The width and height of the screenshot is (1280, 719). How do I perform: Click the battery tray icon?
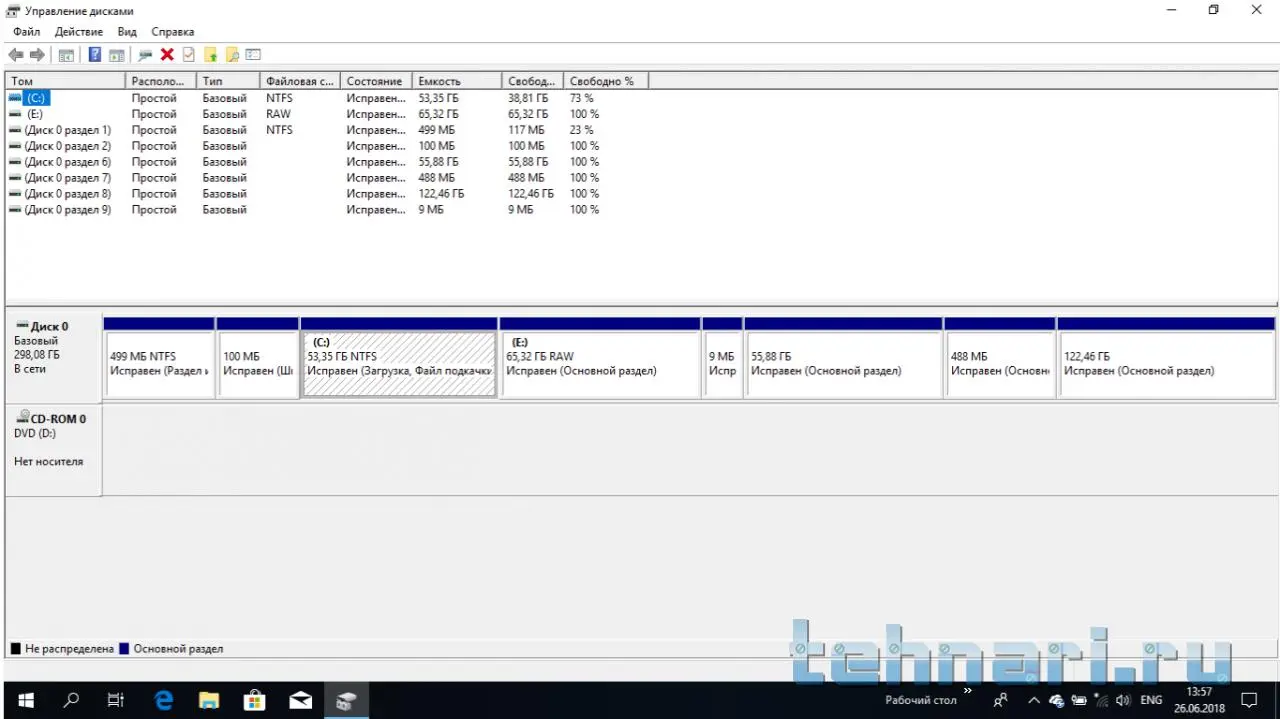1078,700
